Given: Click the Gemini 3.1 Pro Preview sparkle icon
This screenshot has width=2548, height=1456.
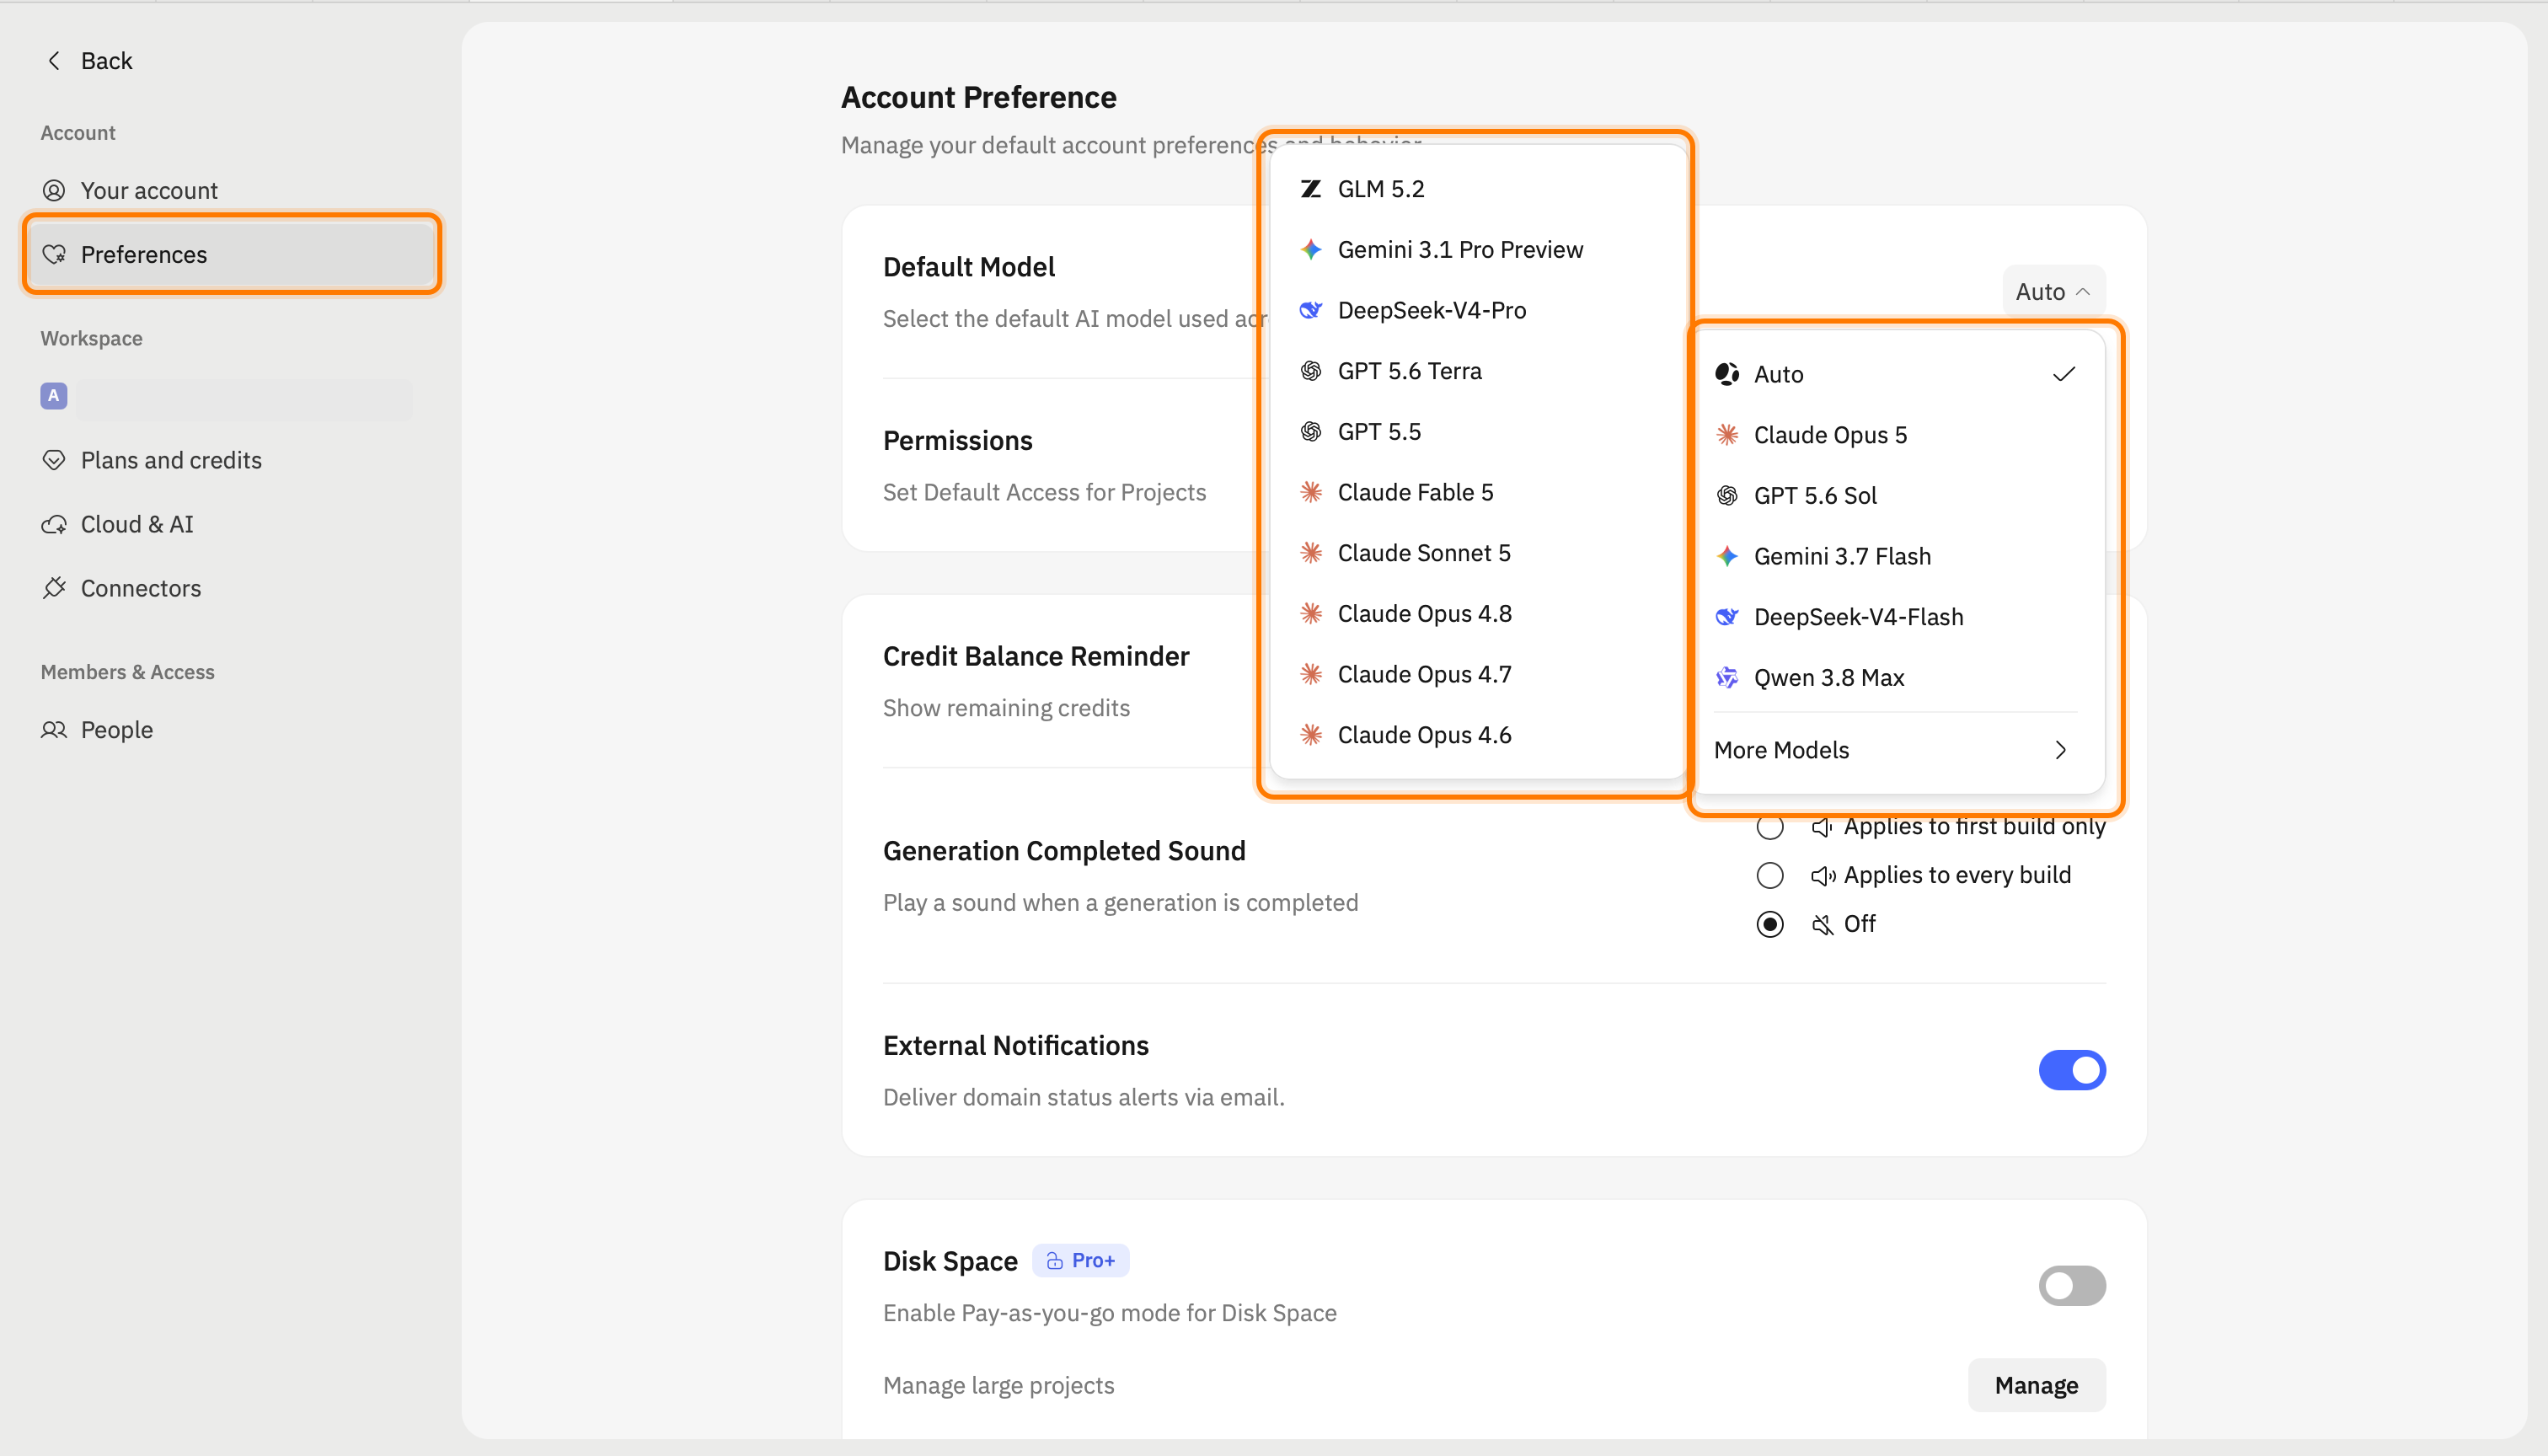Looking at the screenshot, I should coord(1311,250).
